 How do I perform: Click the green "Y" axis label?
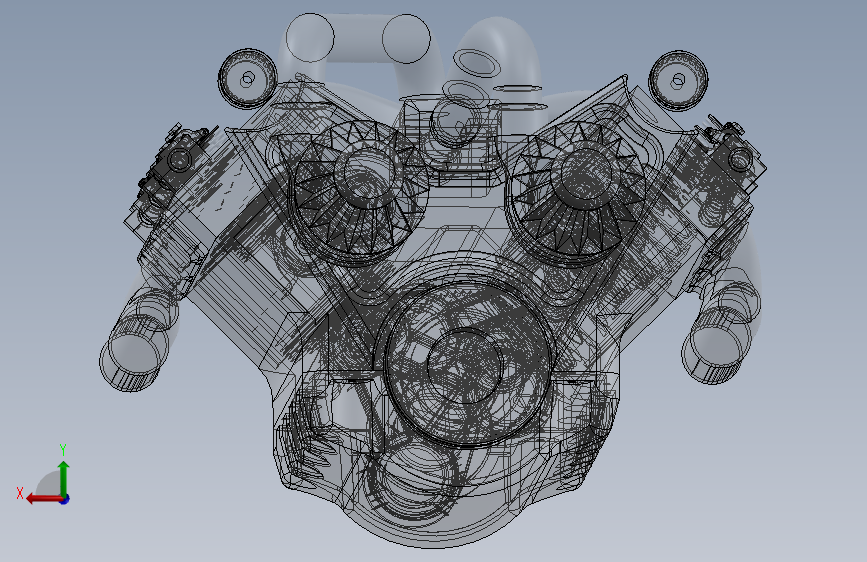click(x=63, y=450)
